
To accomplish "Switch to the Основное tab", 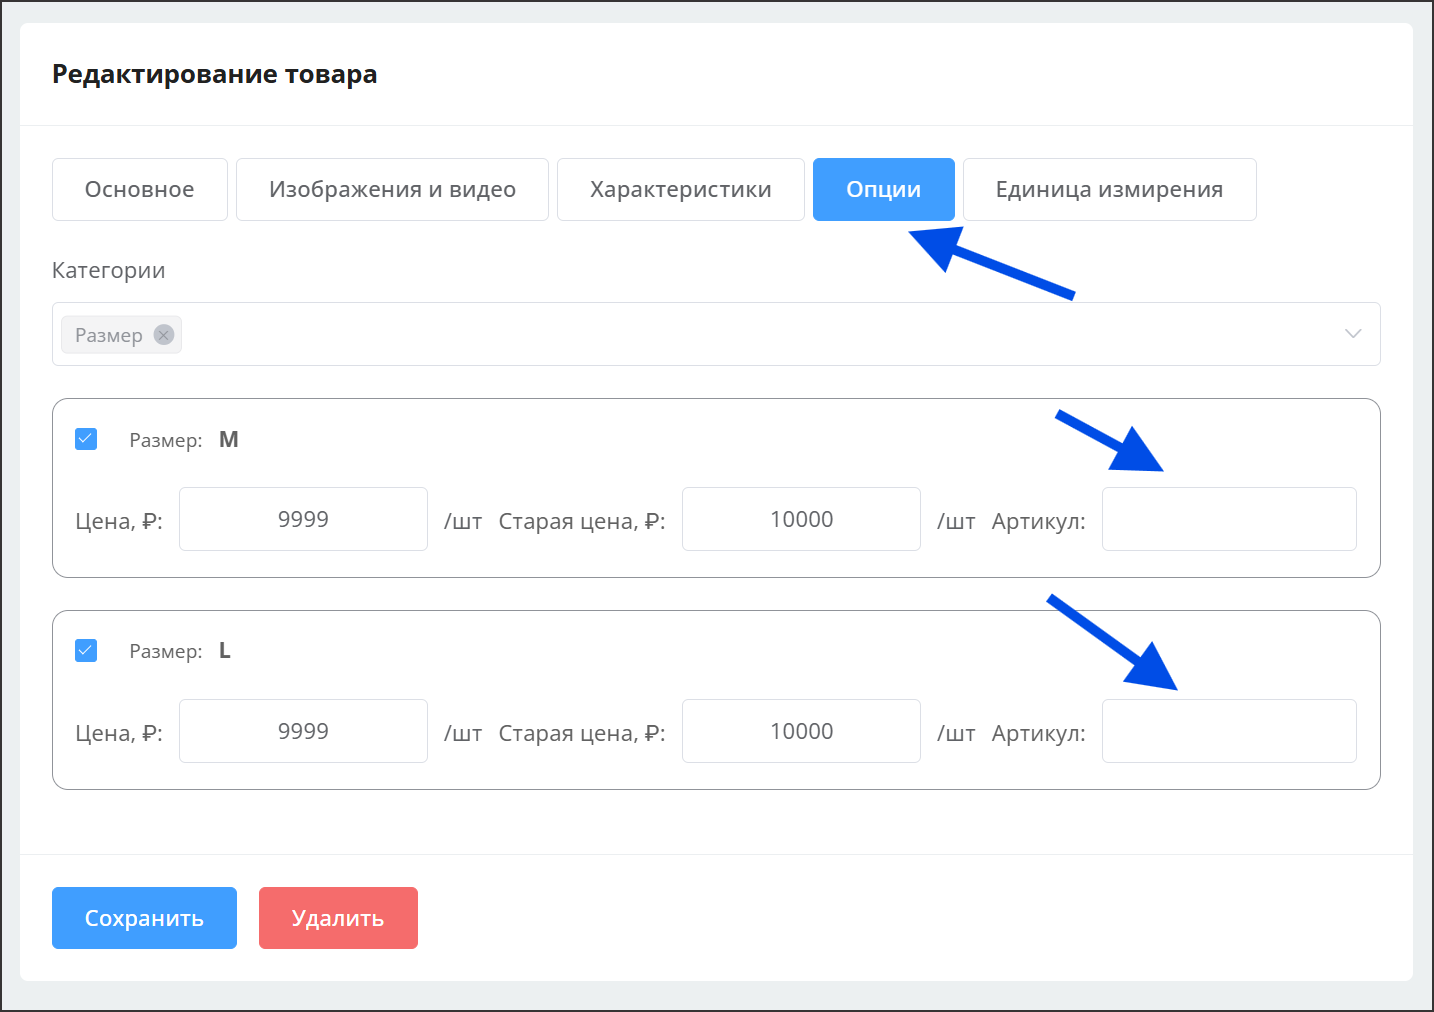I will tap(140, 190).
